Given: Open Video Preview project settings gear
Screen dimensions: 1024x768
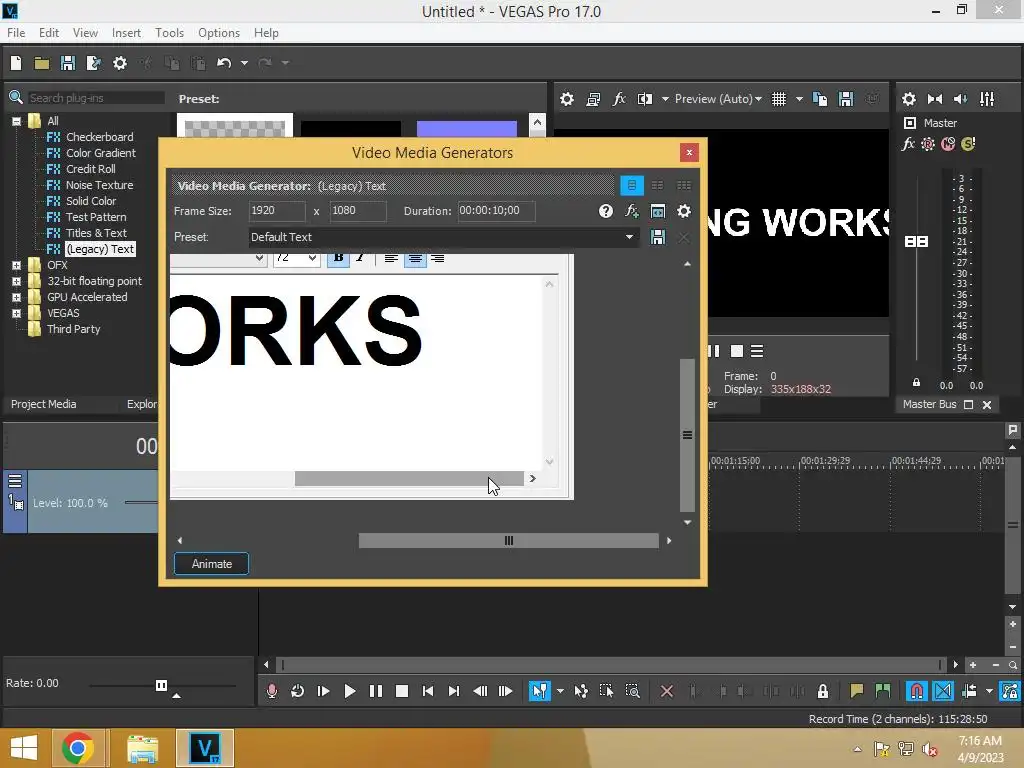Looking at the screenshot, I should click(x=567, y=99).
